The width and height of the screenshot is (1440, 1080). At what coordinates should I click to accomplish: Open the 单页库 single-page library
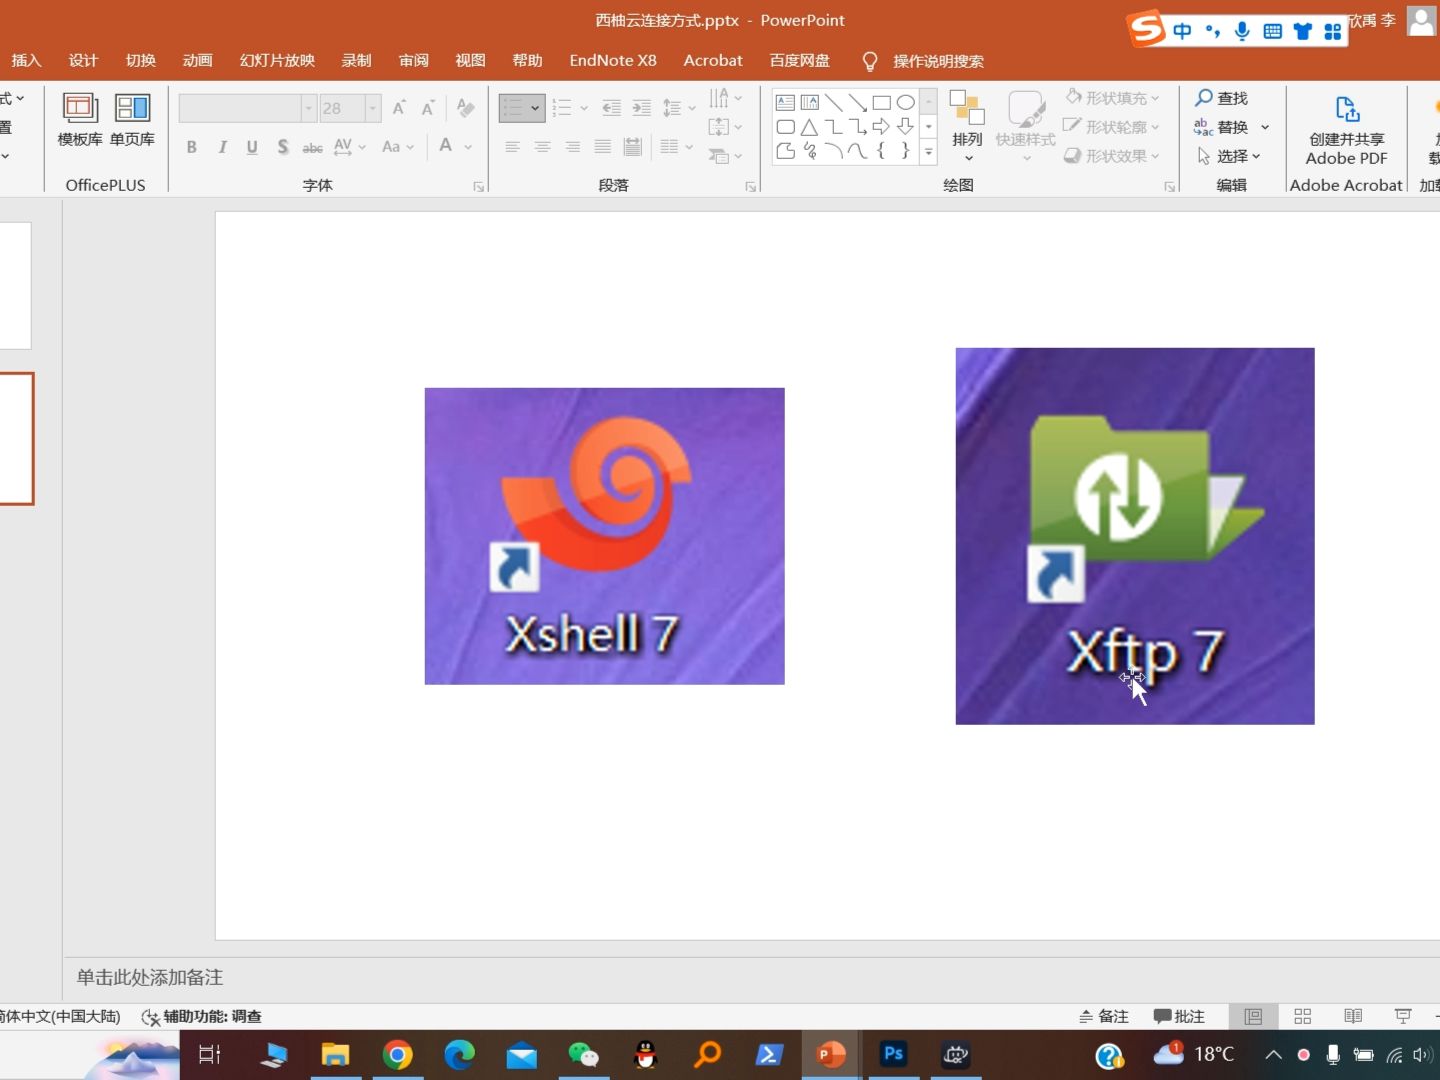pos(132,119)
